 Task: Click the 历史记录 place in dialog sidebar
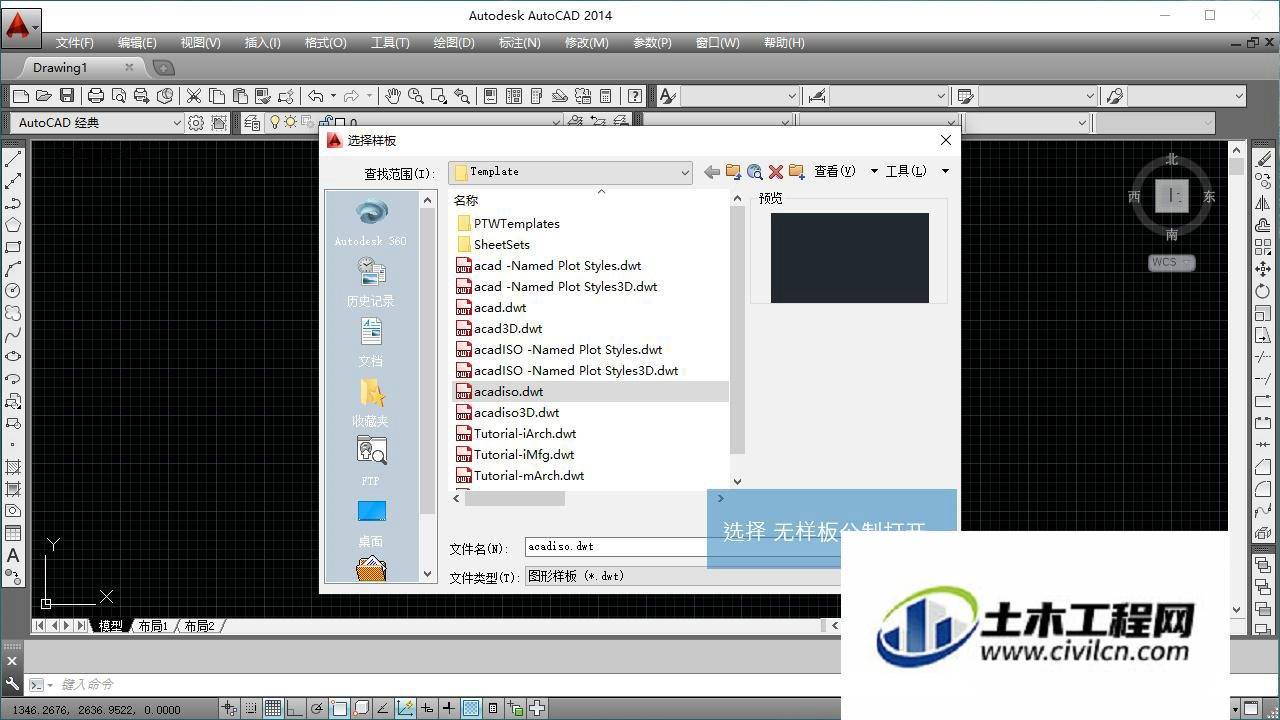[x=371, y=282]
